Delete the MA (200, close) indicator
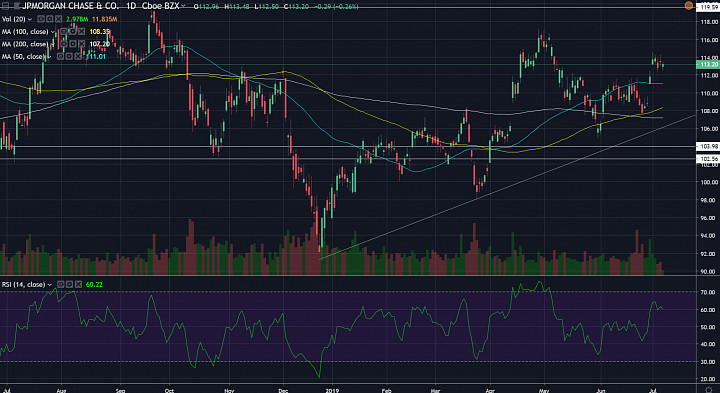720x393 pixels. 81,44
